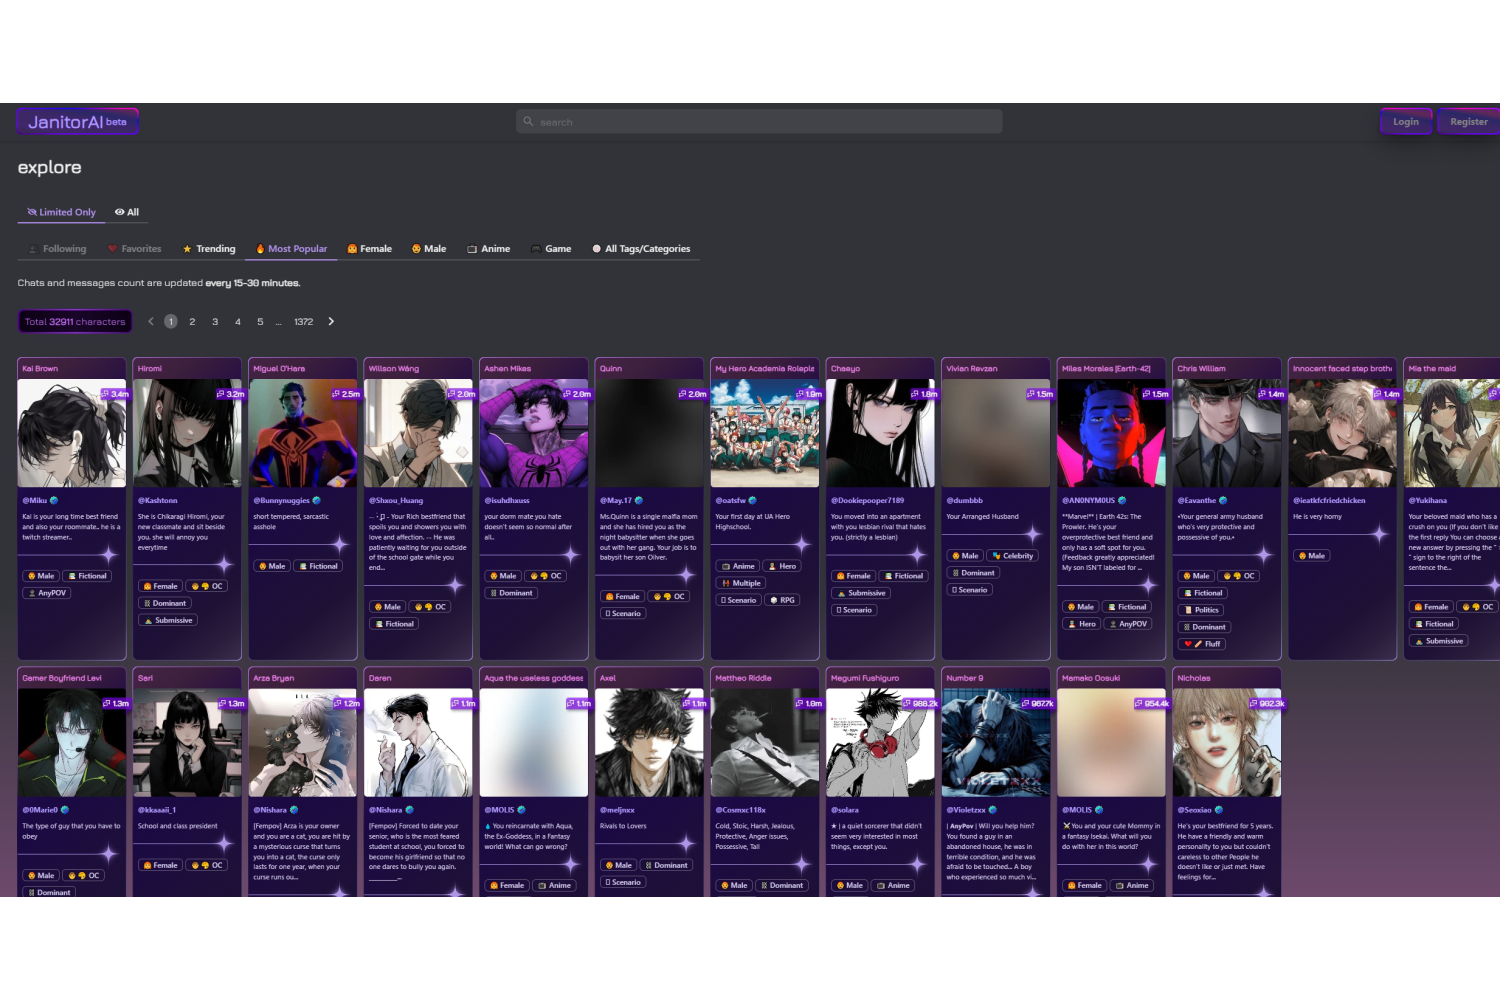Image resolution: width=1500 pixels, height=1000 pixels.
Task: Click Dominant tag on Ashen Mikes card
Action: pos(512,593)
